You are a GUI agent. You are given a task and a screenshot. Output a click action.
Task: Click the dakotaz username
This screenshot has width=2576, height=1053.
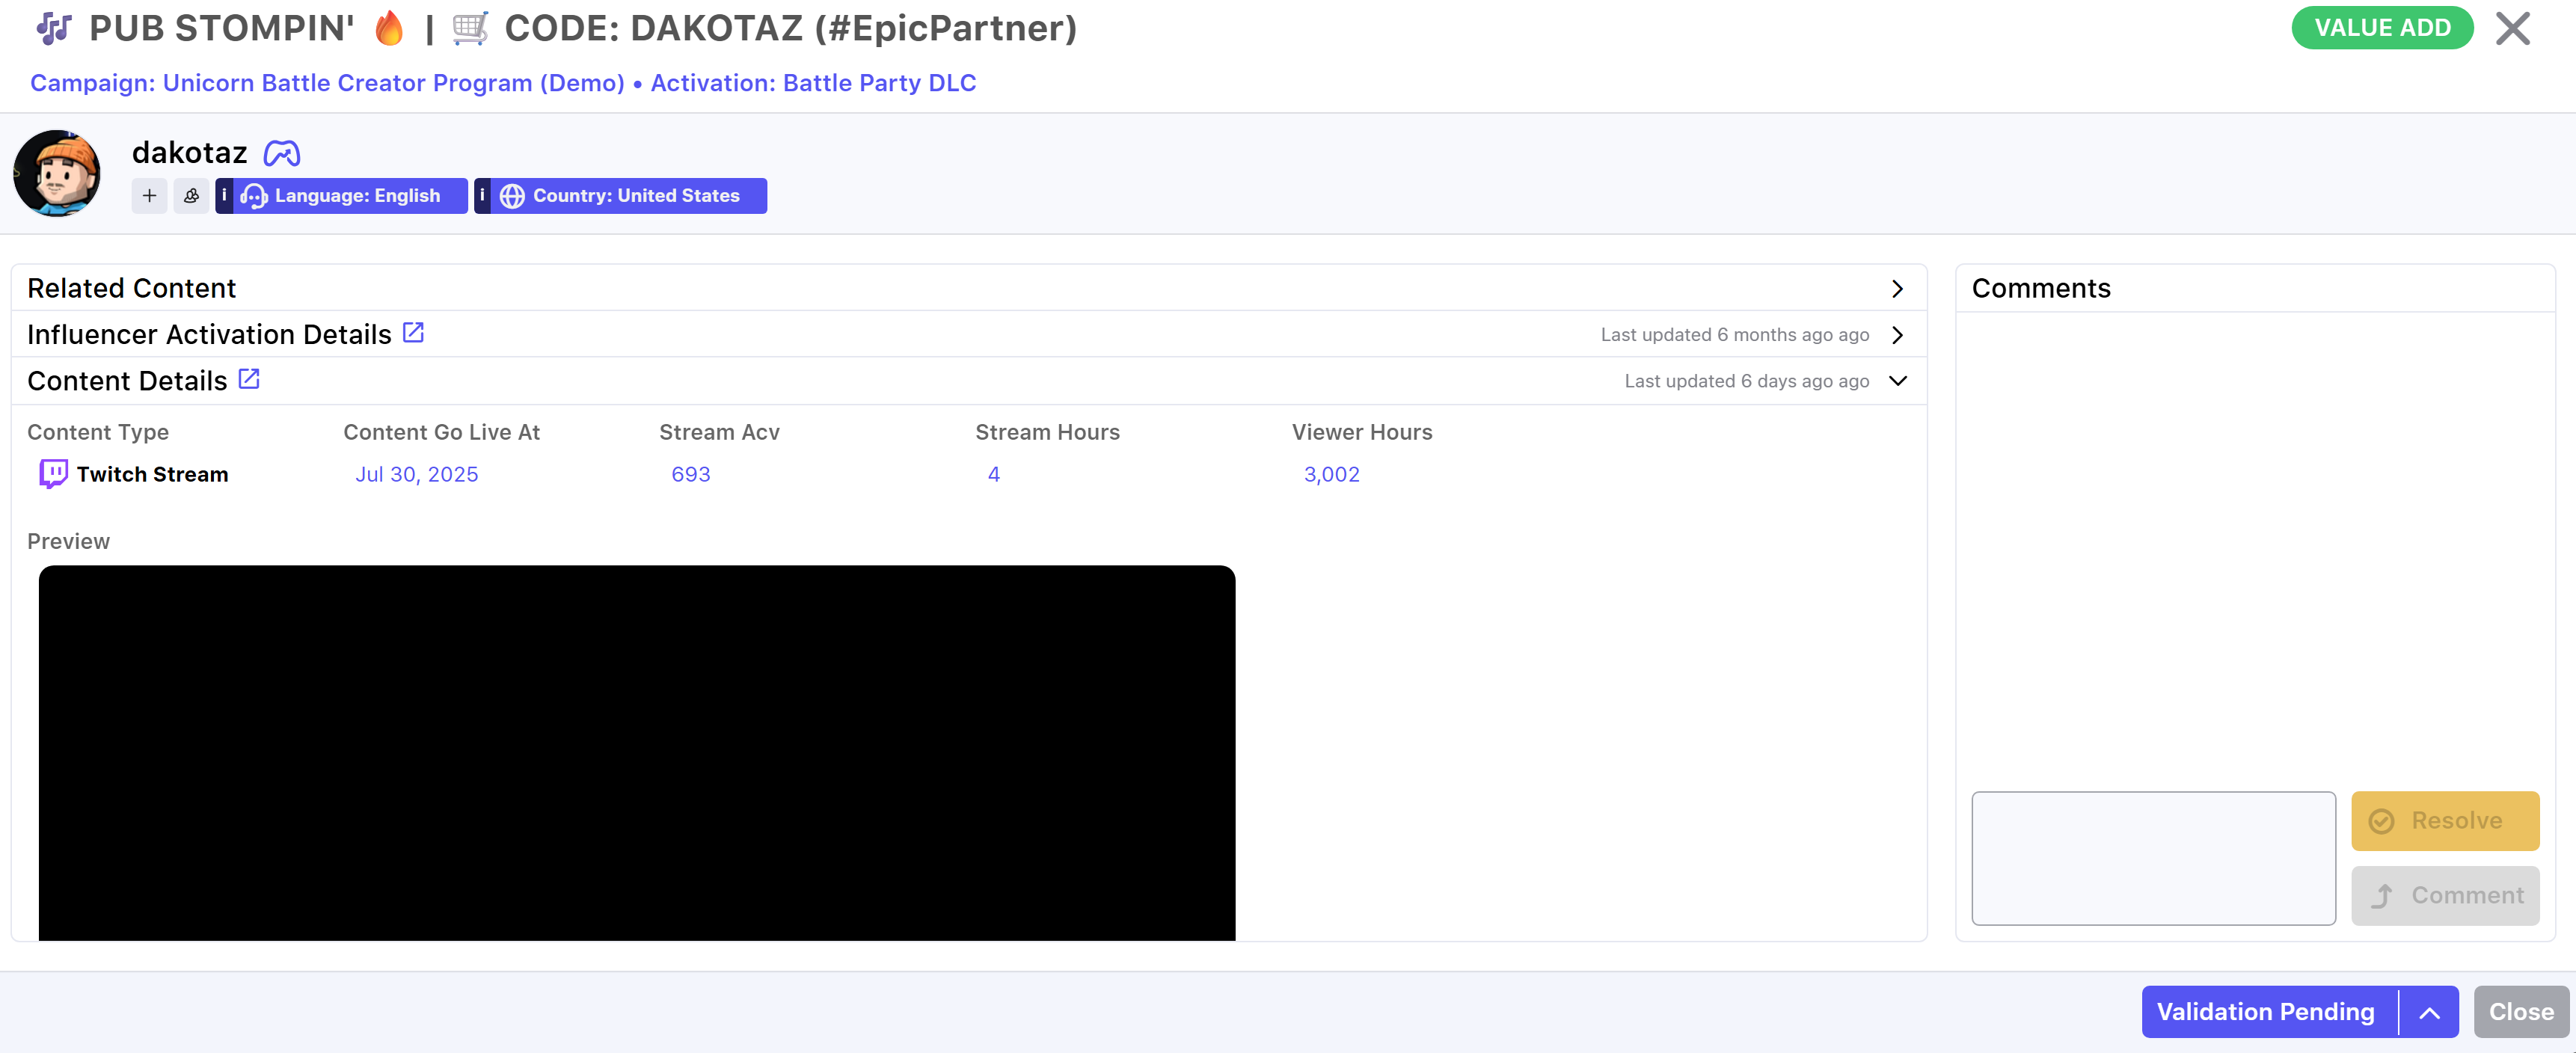(x=189, y=153)
